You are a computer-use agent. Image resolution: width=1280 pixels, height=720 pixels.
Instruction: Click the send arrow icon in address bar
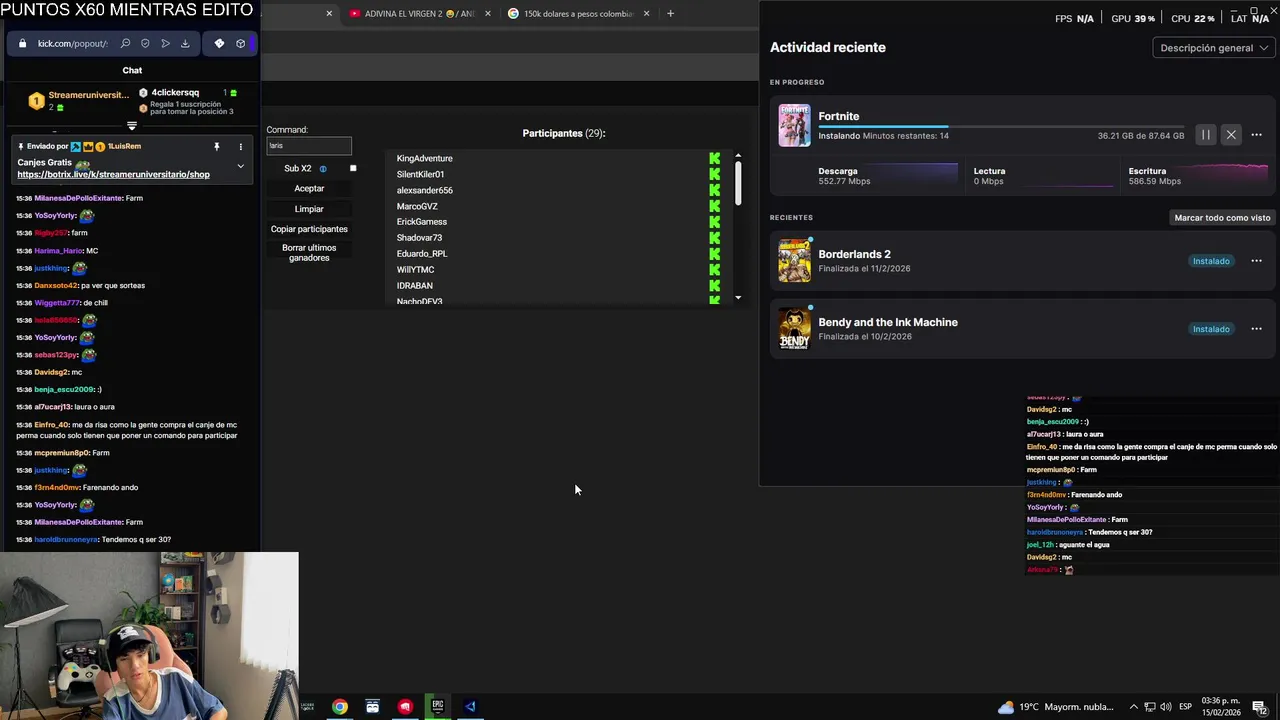(165, 44)
